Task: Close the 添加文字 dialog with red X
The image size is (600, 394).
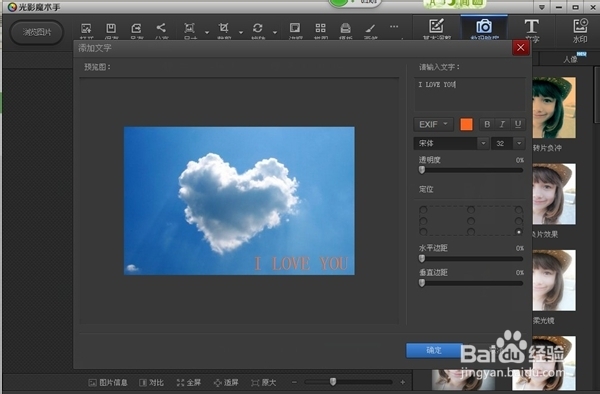Action: (521, 48)
